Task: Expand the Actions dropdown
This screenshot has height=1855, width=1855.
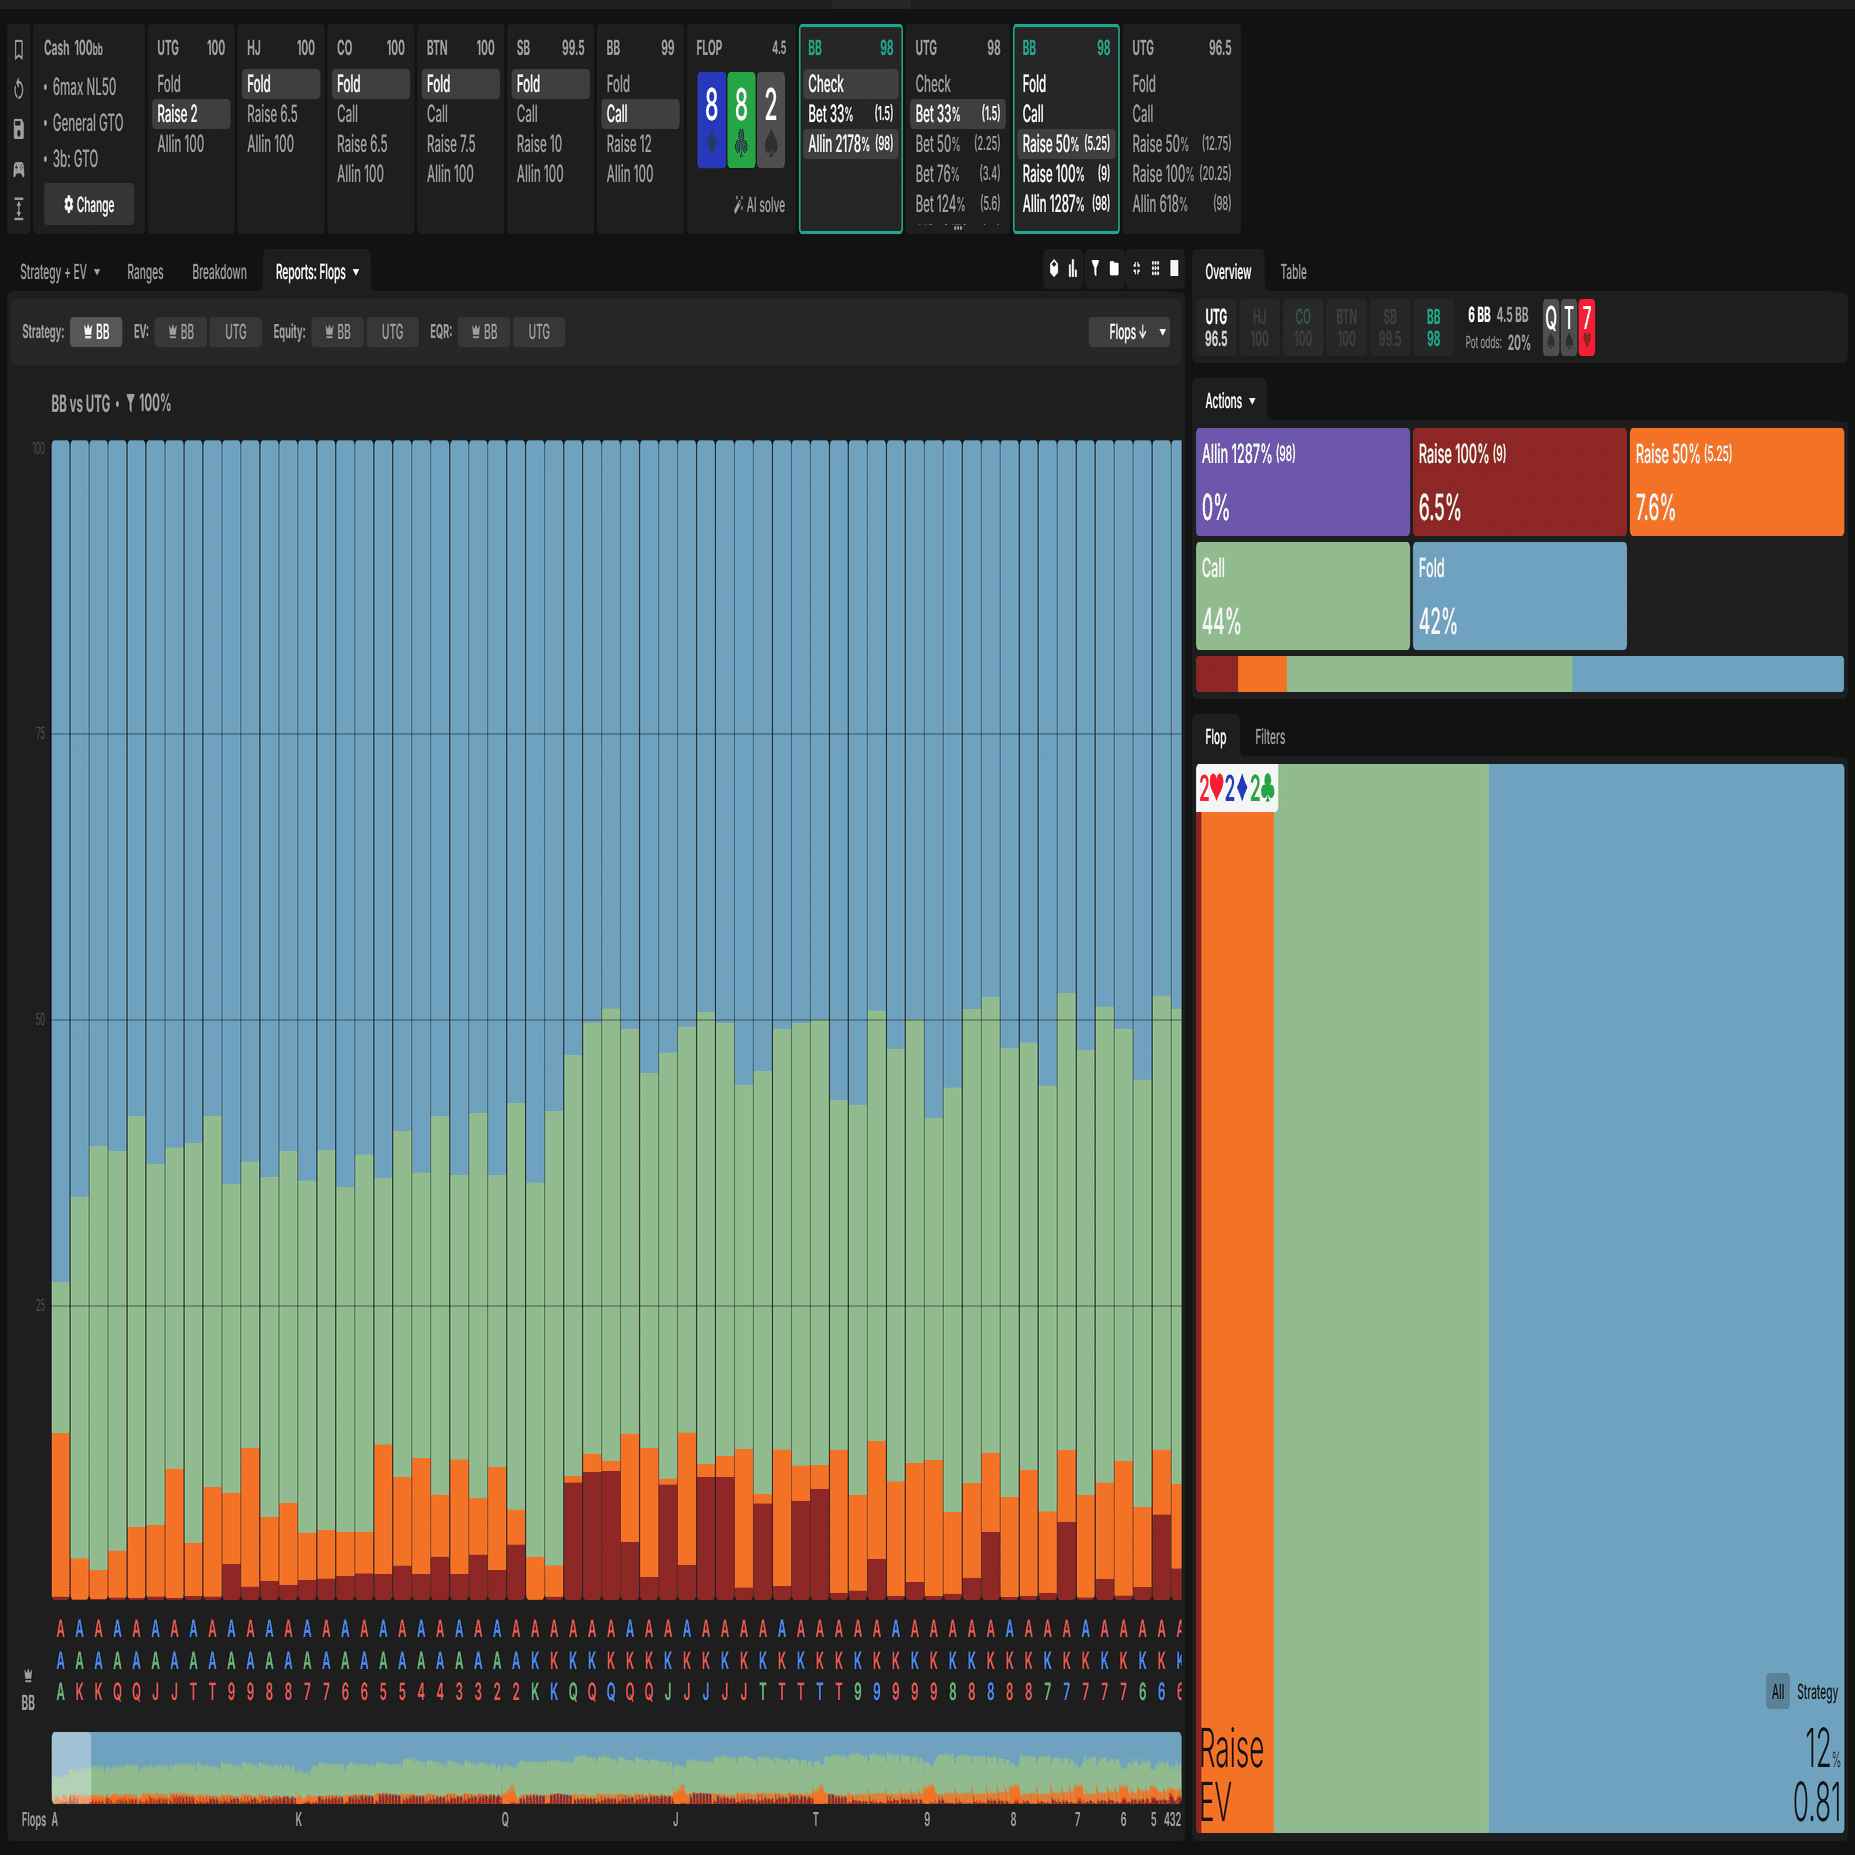Action: [x=1230, y=401]
